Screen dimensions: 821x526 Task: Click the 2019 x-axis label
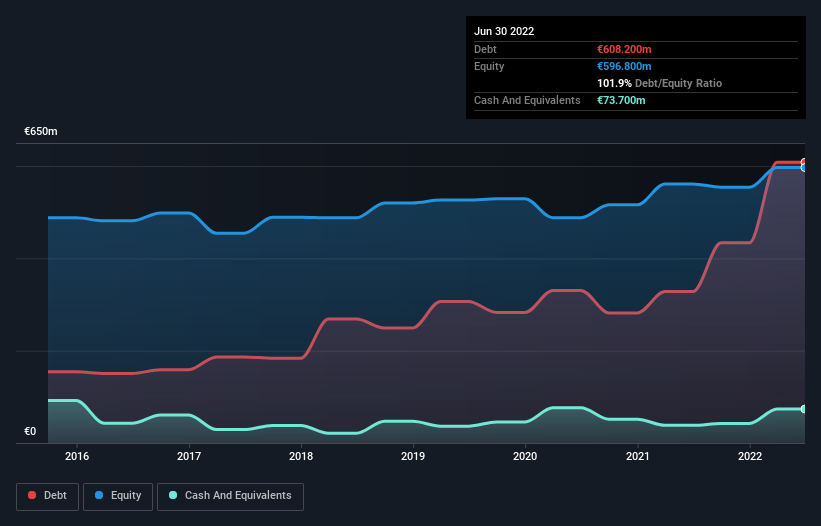tap(413, 456)
